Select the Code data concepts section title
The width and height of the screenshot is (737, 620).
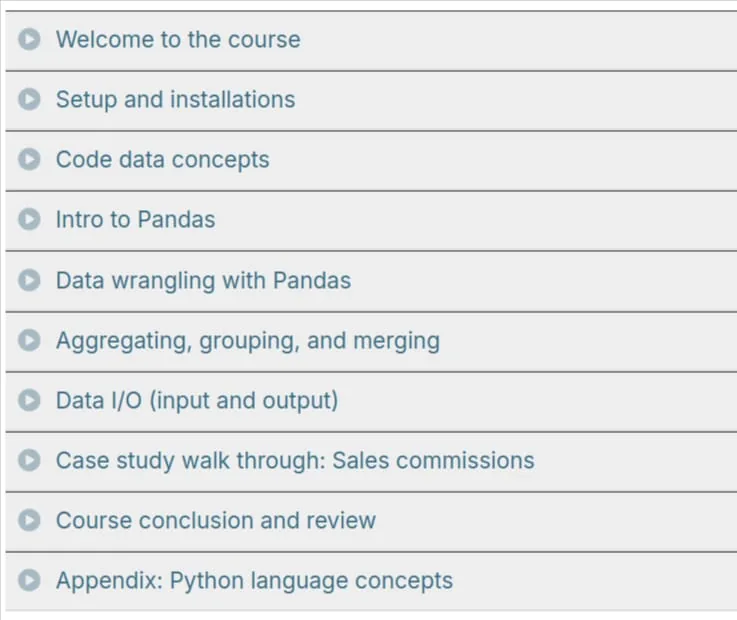tap(163, 160)
